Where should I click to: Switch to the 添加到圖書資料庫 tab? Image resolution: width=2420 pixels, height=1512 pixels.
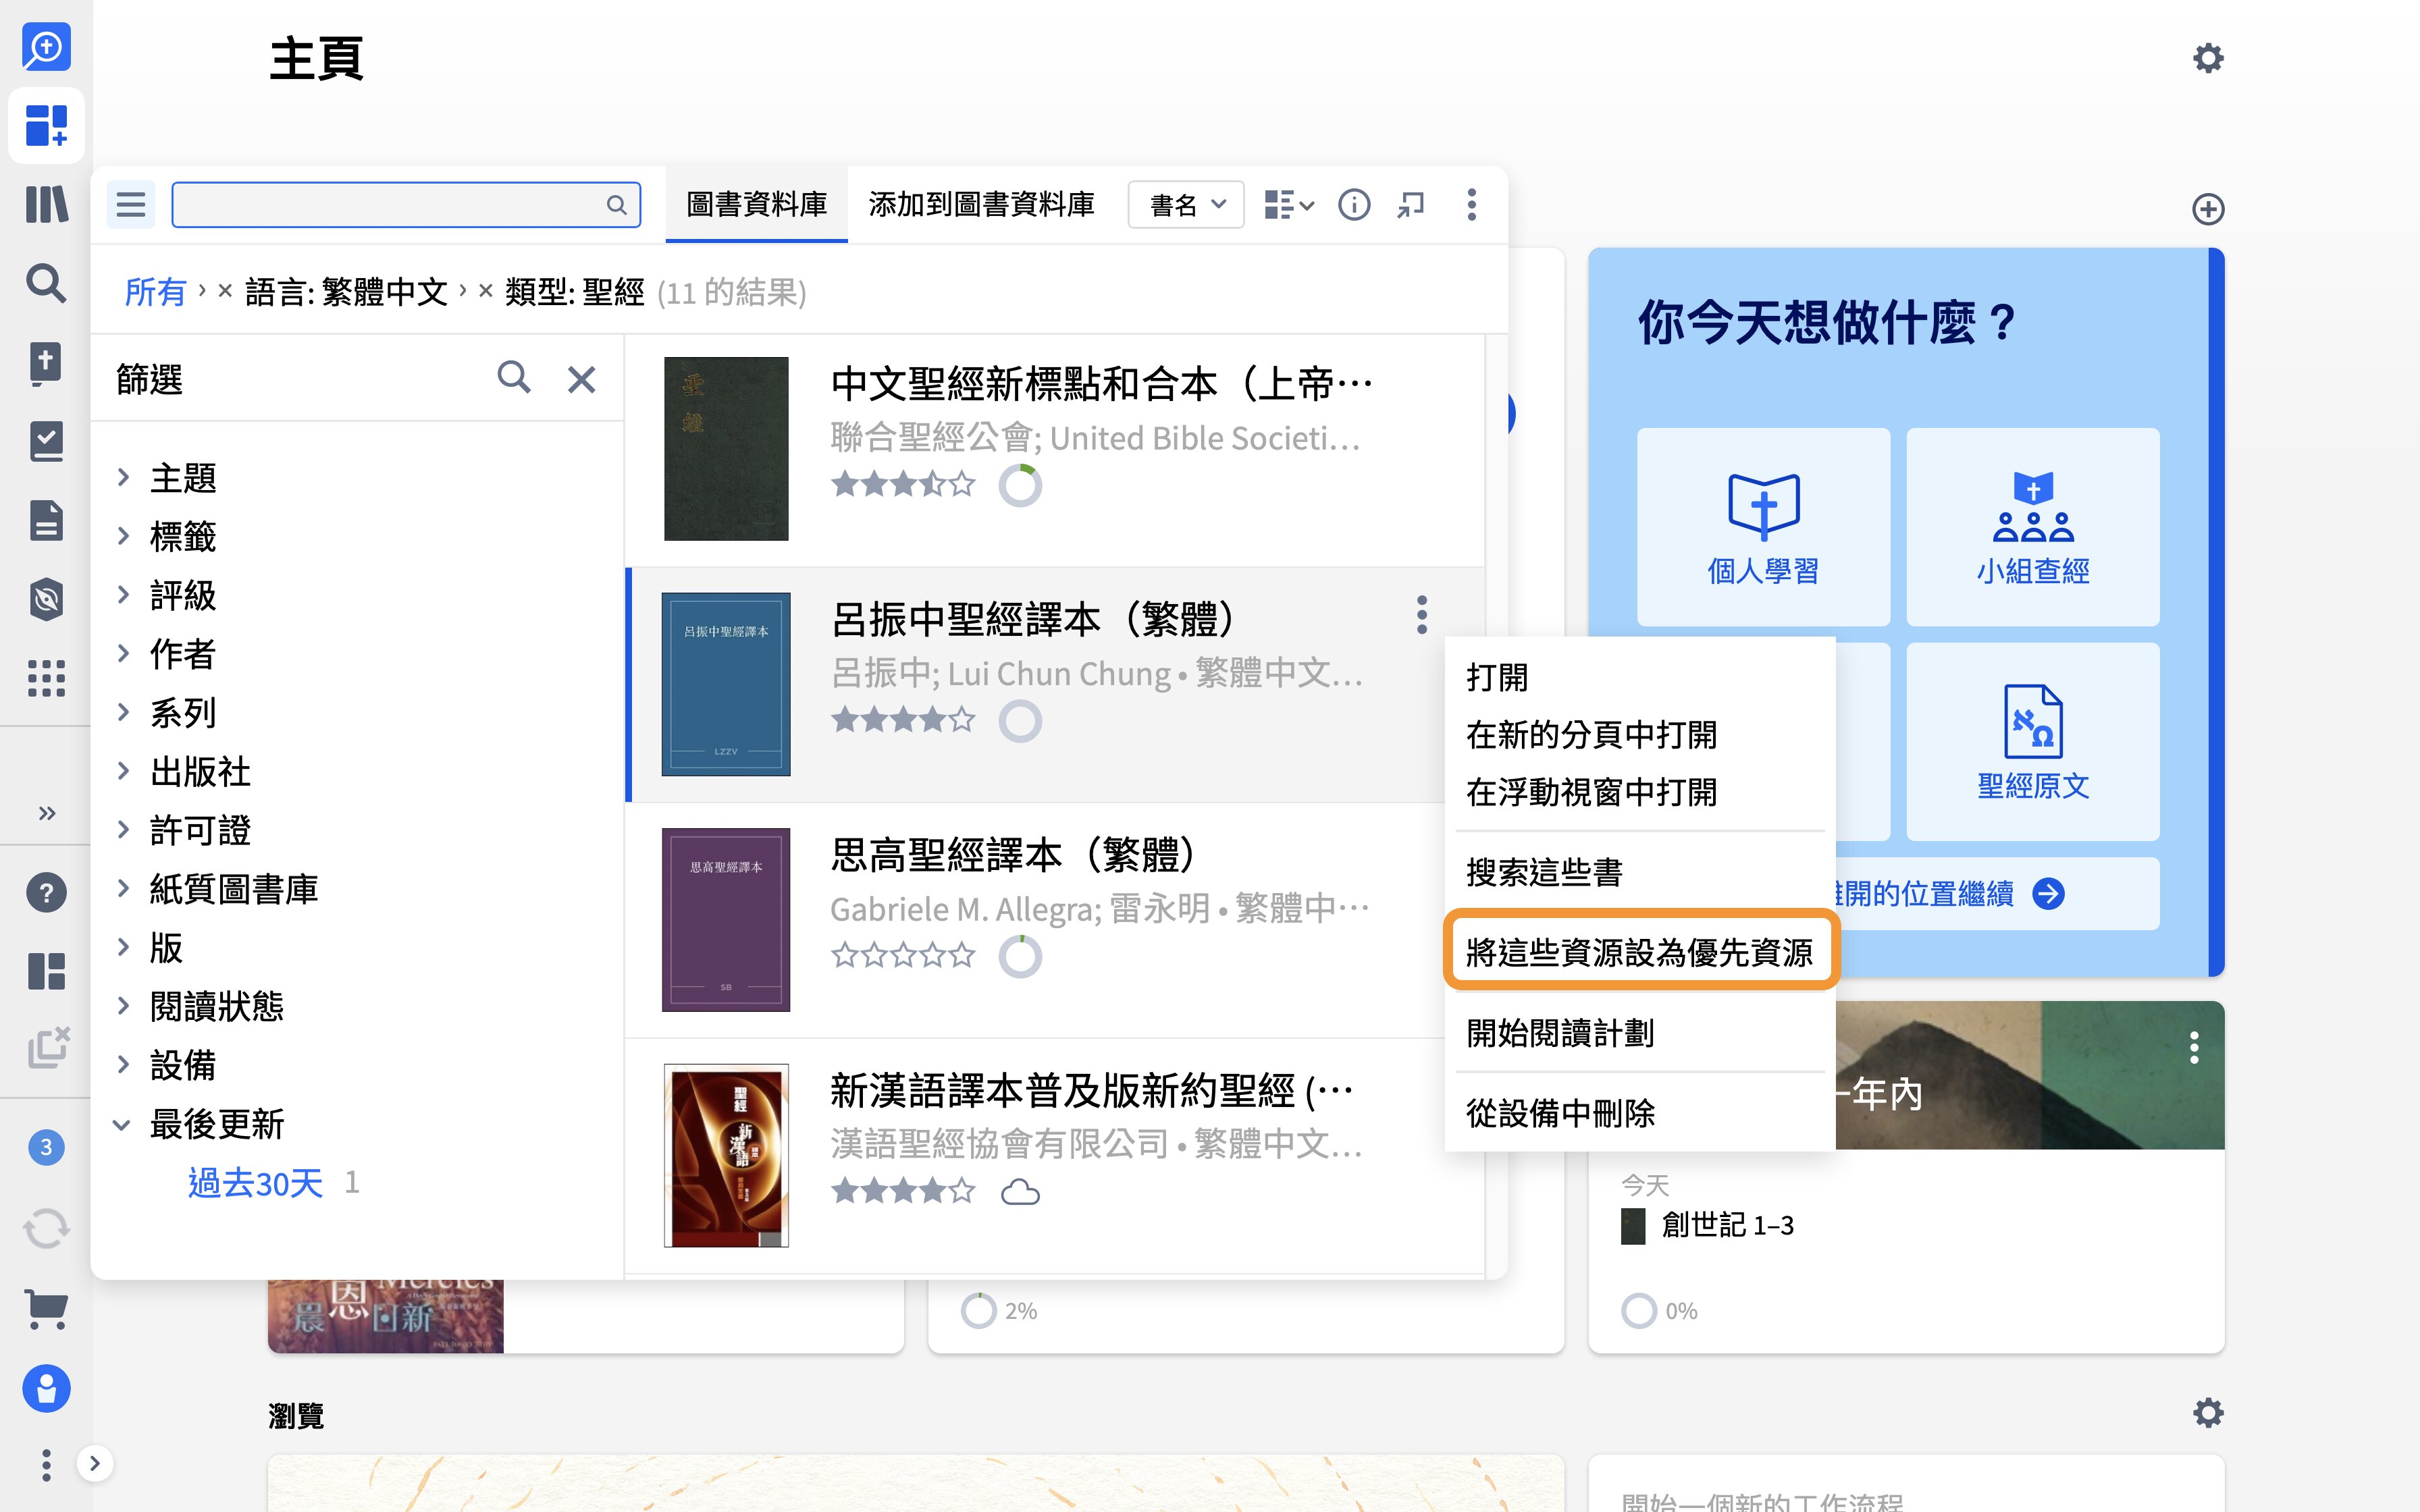pyautogui.click(x=981, y=205)
